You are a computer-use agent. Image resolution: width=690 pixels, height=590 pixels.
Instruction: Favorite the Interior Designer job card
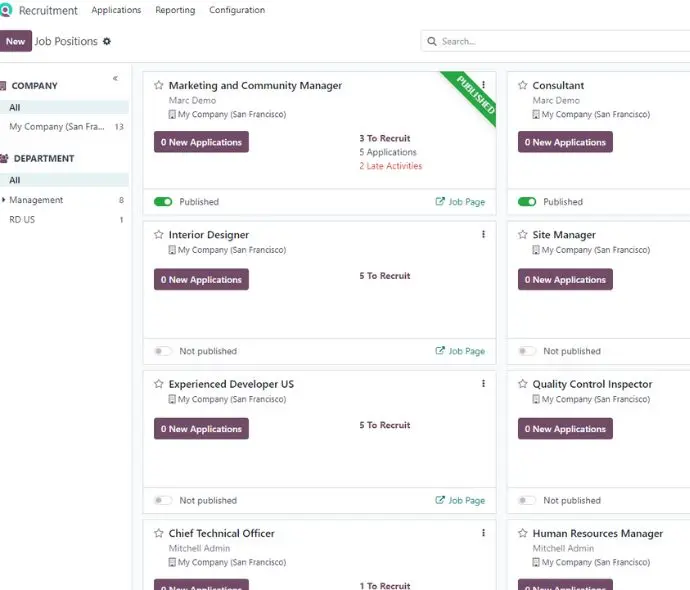(x=159, y=235)
